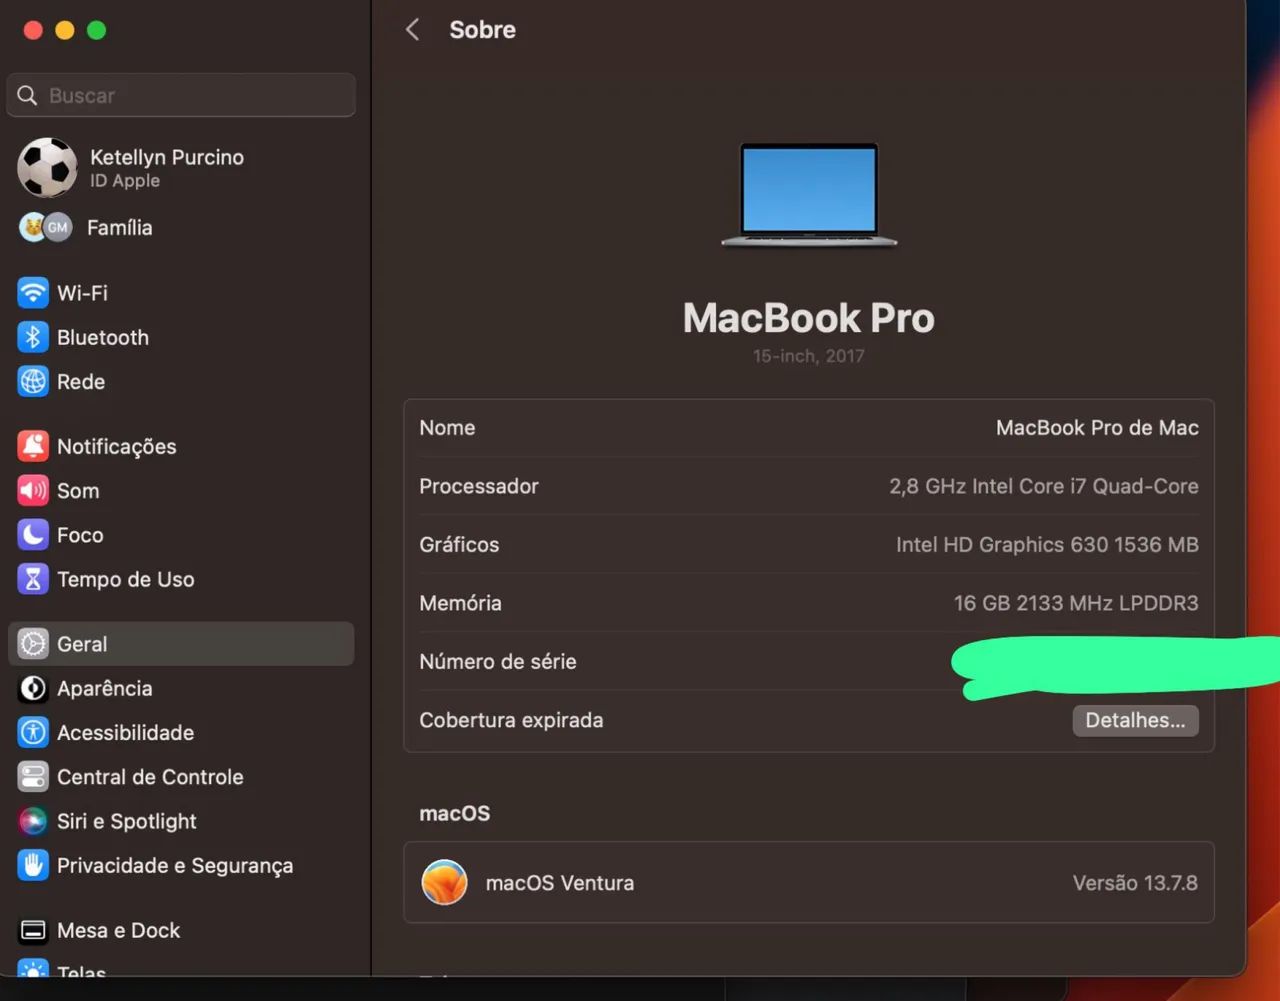Open Família sidebar entry
Image resolution: width=1280 pixels, height=1001 pixels.
click(x=181, y=227)
